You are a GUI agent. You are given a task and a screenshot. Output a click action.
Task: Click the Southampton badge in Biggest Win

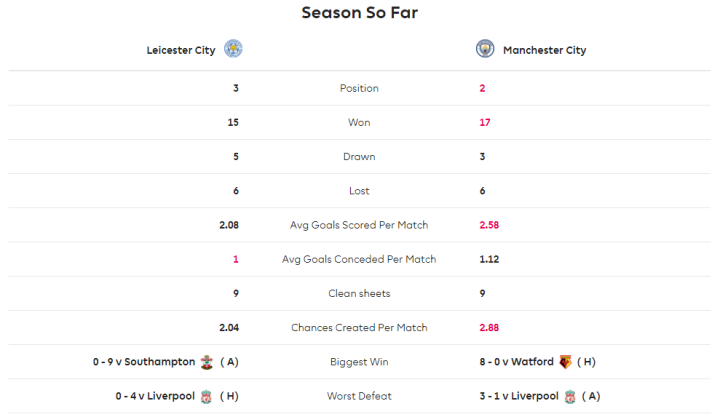click(206, 361)
